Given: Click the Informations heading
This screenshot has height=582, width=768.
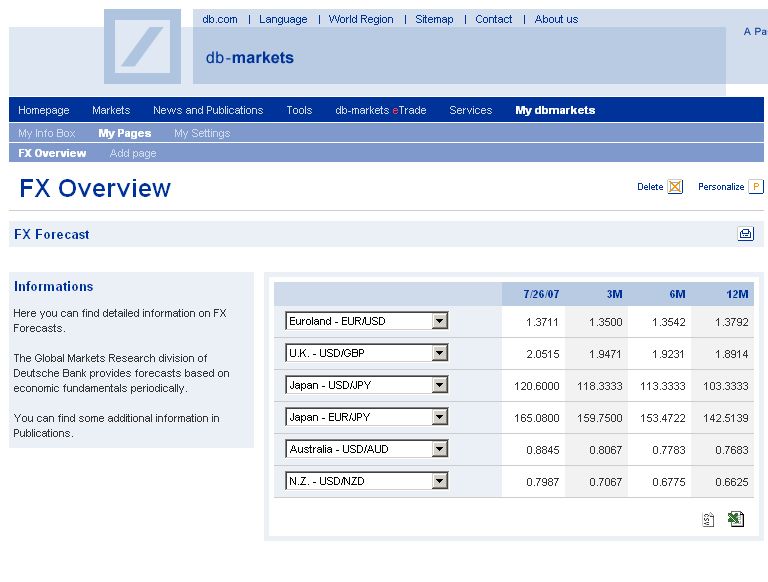Looking at the screenshot, I should pyautogui.click(x=54, y=286).
